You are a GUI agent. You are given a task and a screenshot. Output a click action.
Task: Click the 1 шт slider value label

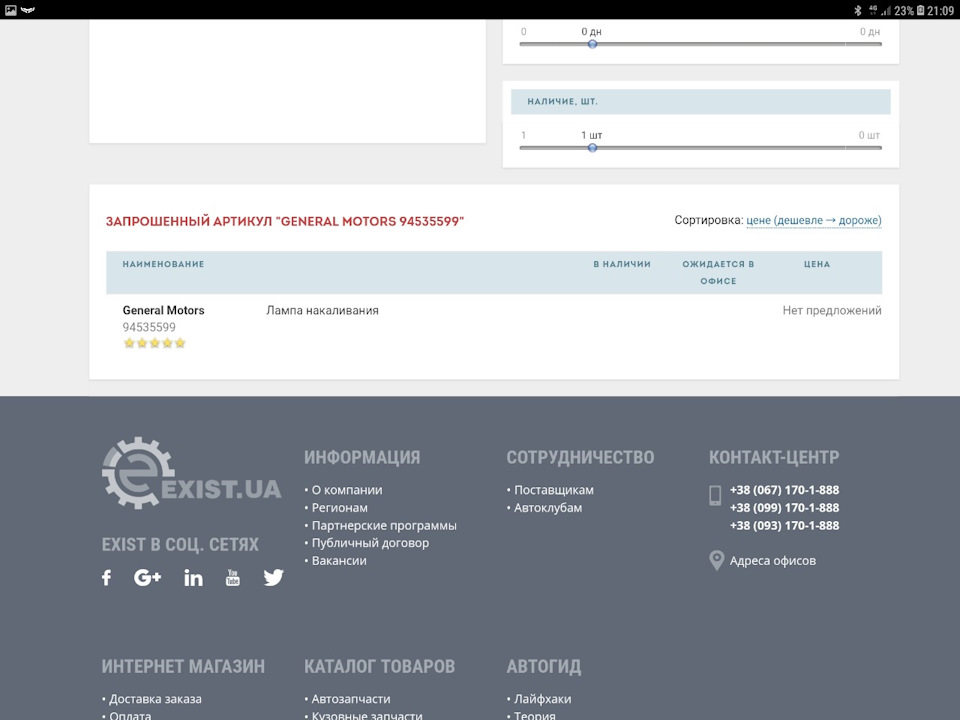[x=591, y=135]
